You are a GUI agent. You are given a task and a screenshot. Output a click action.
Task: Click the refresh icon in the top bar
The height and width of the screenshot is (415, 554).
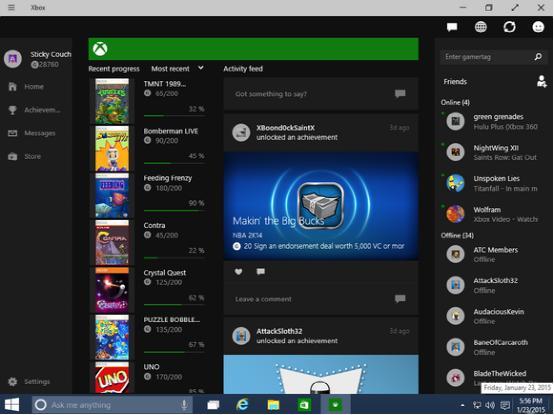pos(509,27)
